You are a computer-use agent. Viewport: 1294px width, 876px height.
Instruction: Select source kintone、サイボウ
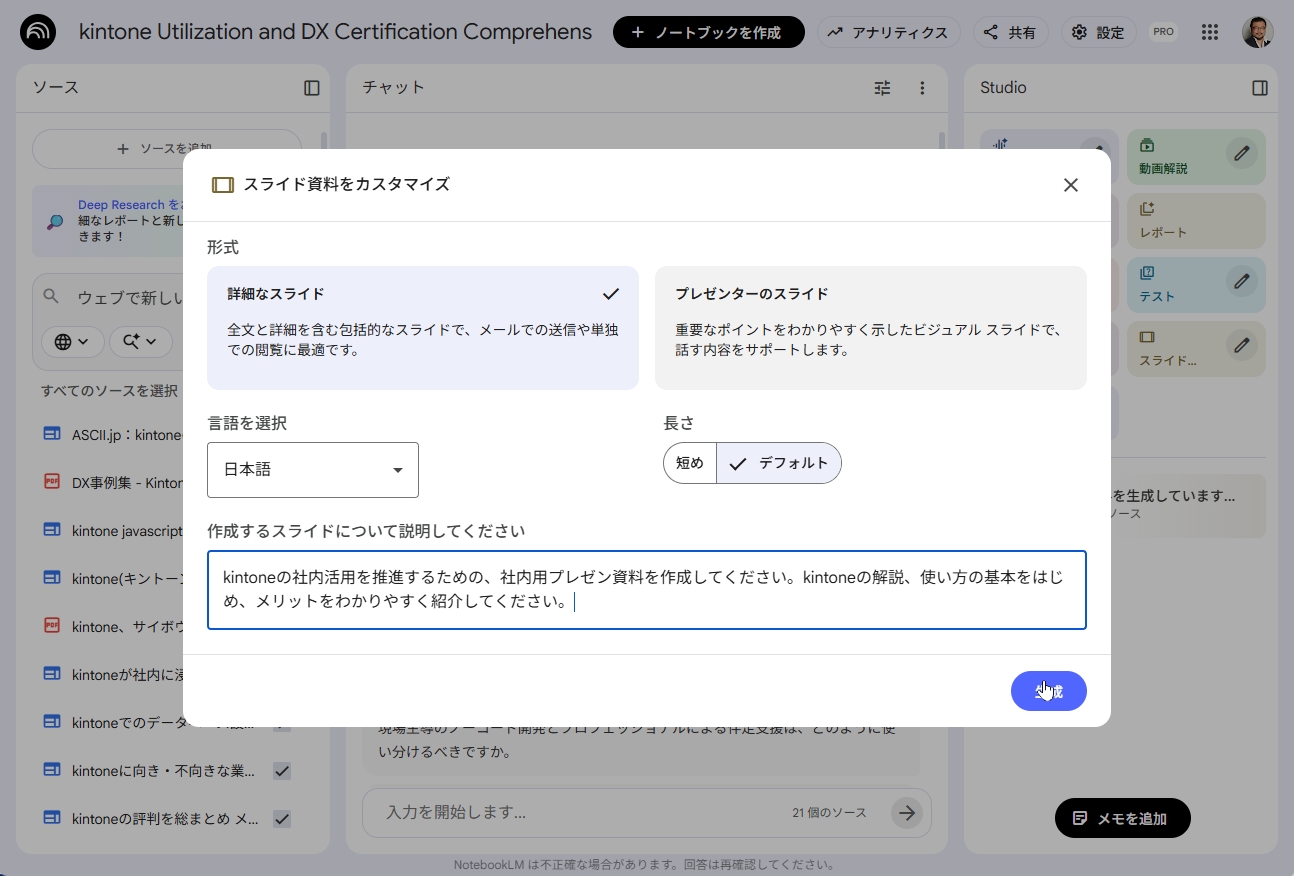(127, 626)
